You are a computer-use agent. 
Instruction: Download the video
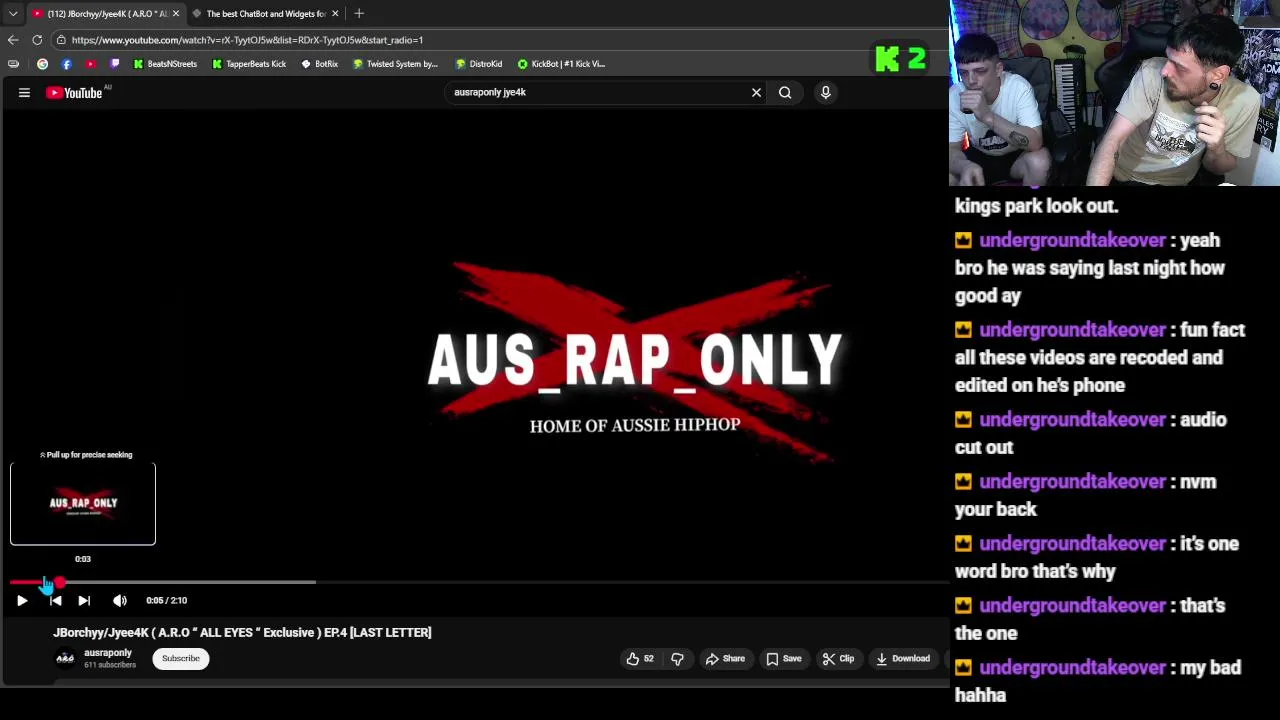(x=903, y=658)
